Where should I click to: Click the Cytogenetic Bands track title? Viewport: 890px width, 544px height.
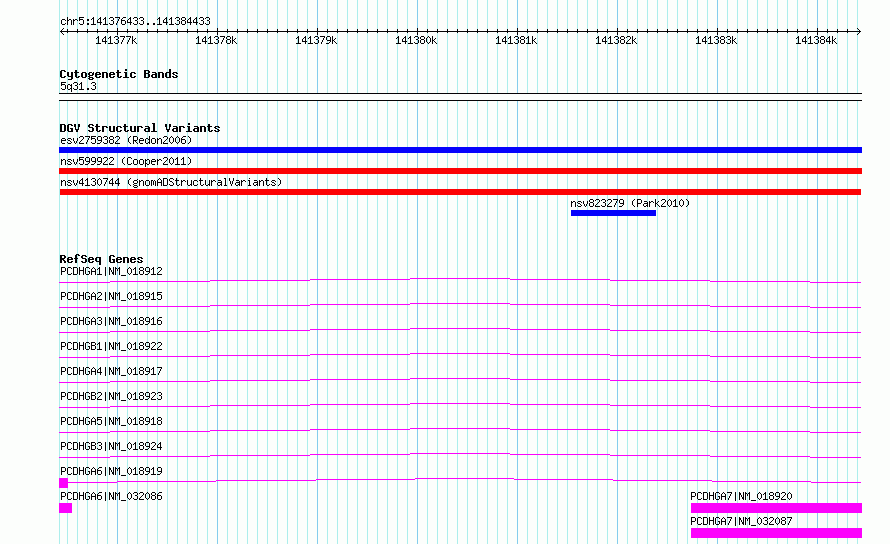pyautogui.click(x=119, y=74)
